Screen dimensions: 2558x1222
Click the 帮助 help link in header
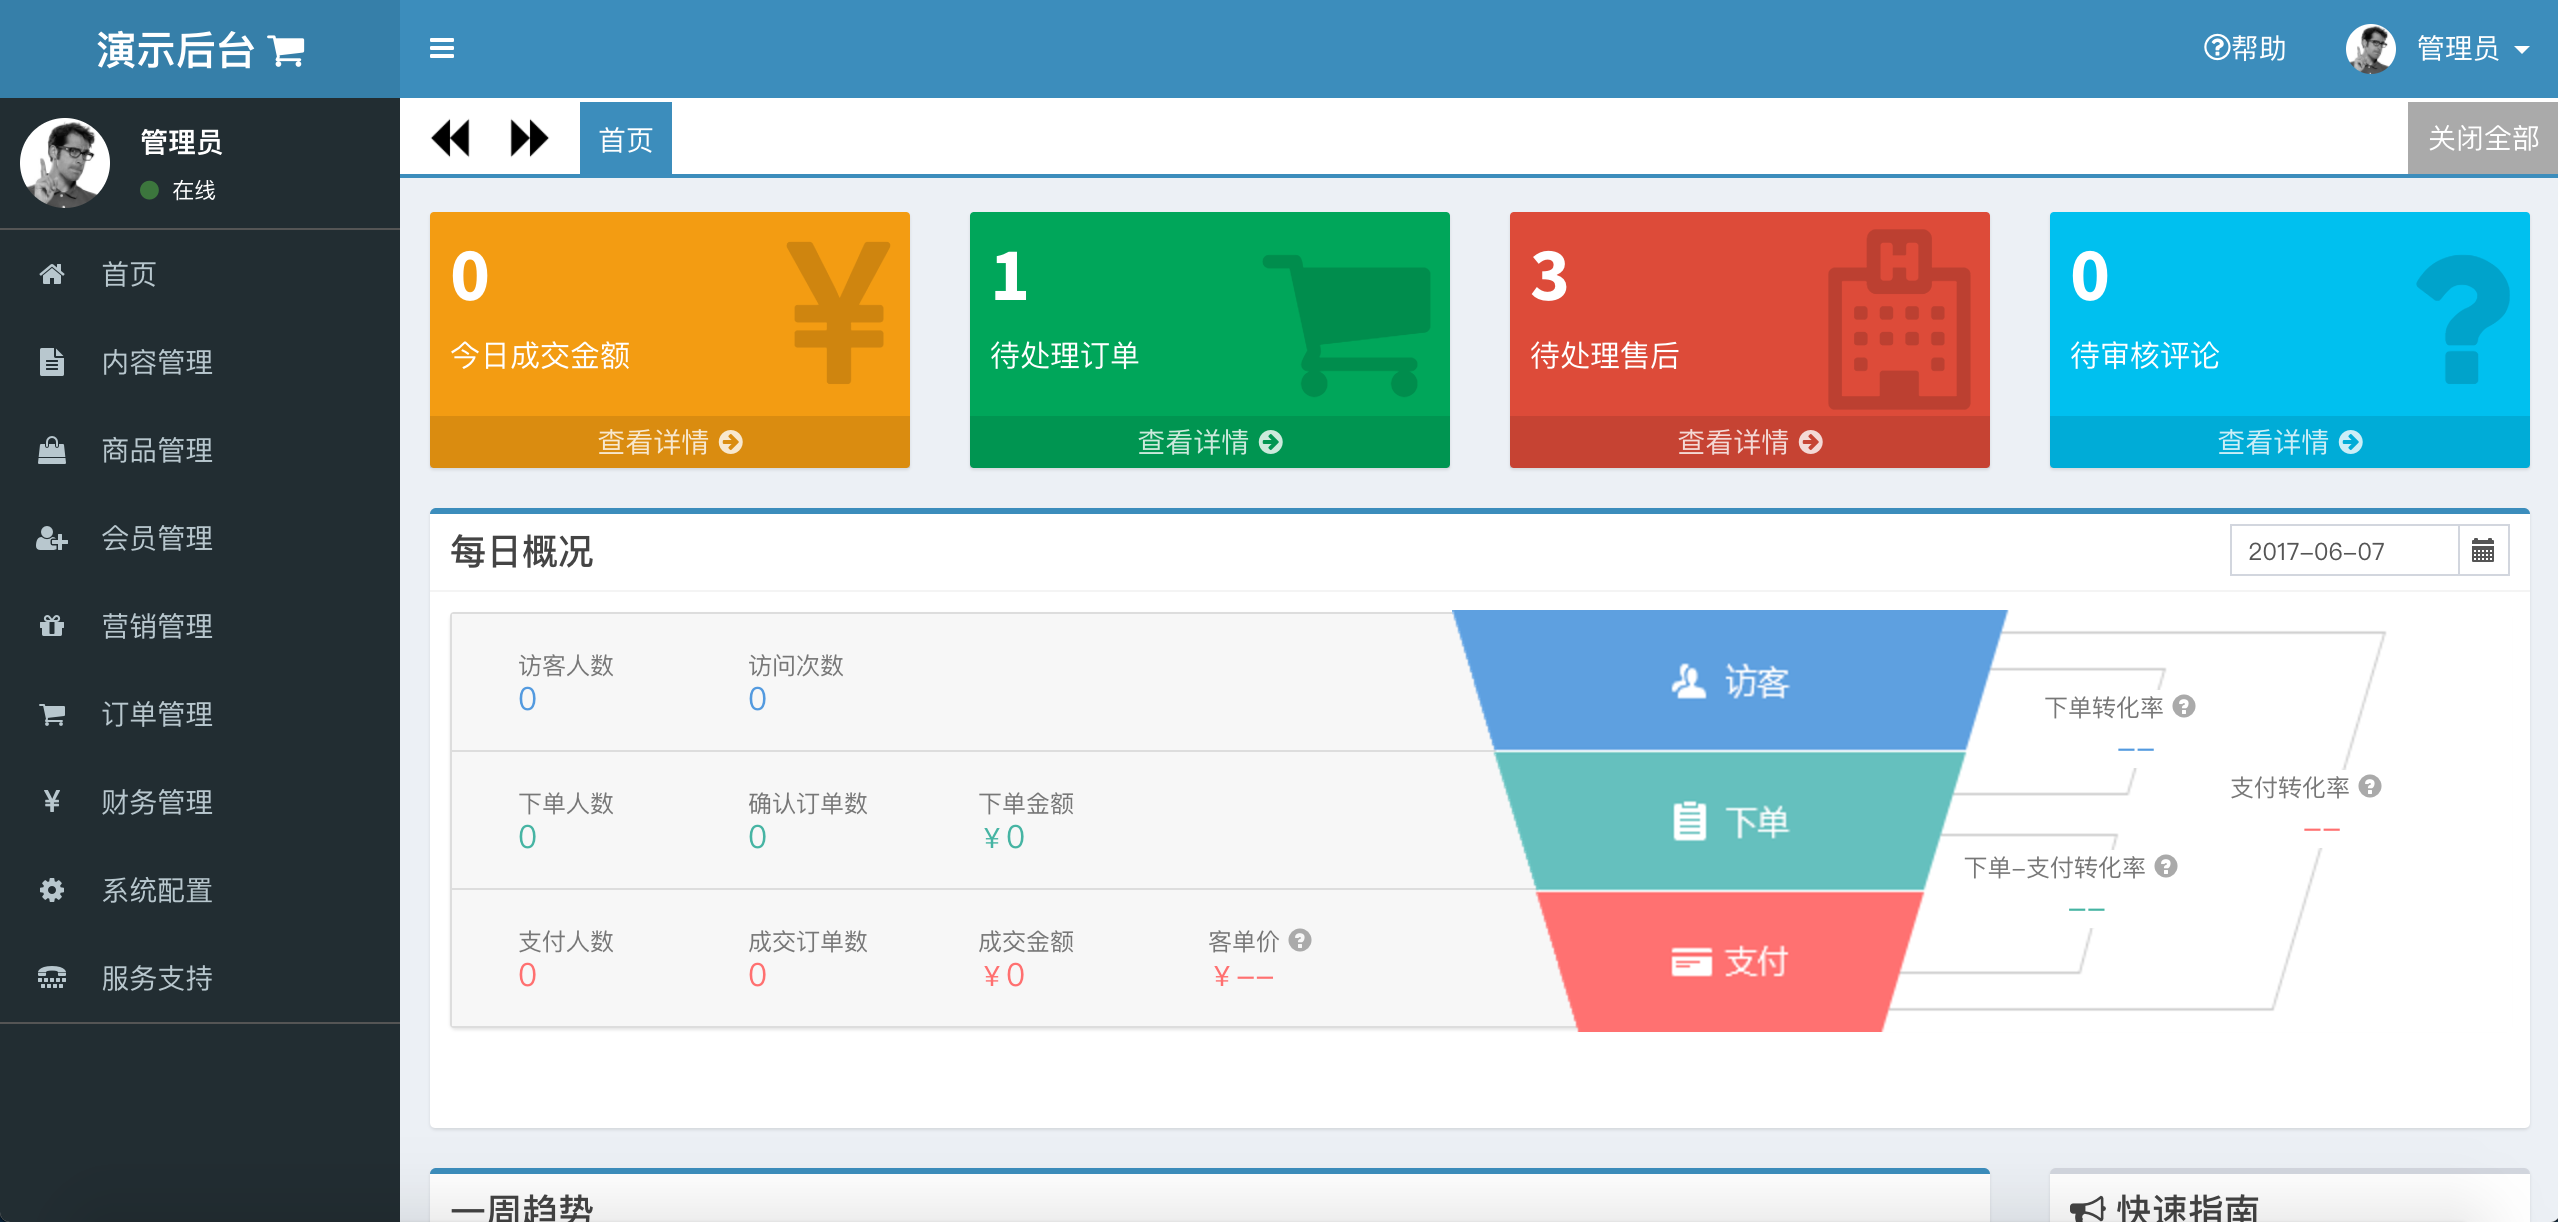(2244, 48)
